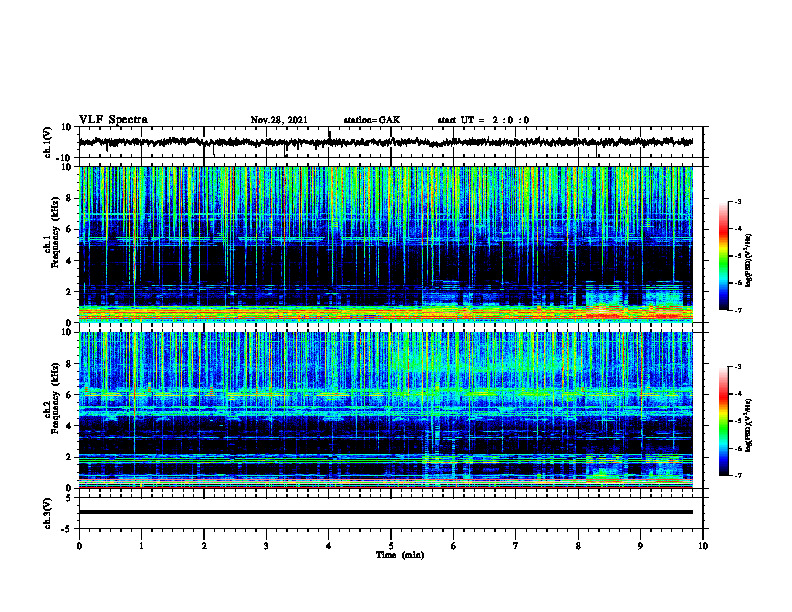This screenshot has width=792, height=612.
Task: Click the time axis tick label '10'
Action: tap(703, 546)
